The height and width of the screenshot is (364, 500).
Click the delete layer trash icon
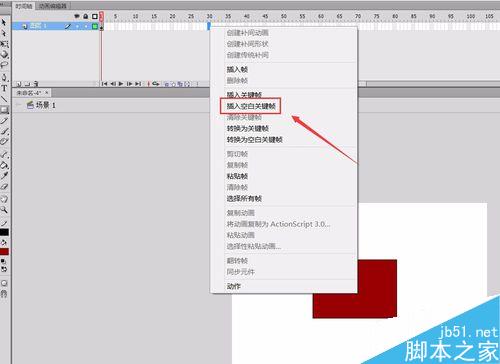pyautogui.click(x=36, y=84)
